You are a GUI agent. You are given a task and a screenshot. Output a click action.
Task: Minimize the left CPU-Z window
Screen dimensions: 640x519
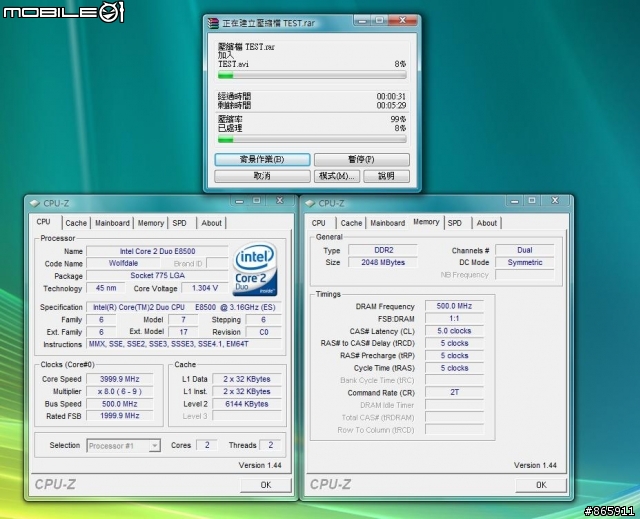coord(240,201)
